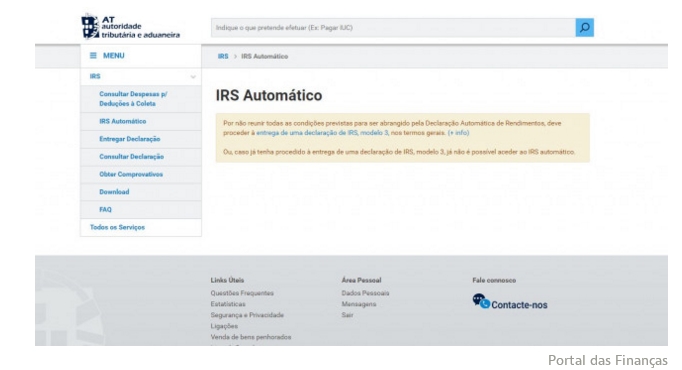682x370 pixels.
Task: Focus the search field for services
Action: (393, 27)
